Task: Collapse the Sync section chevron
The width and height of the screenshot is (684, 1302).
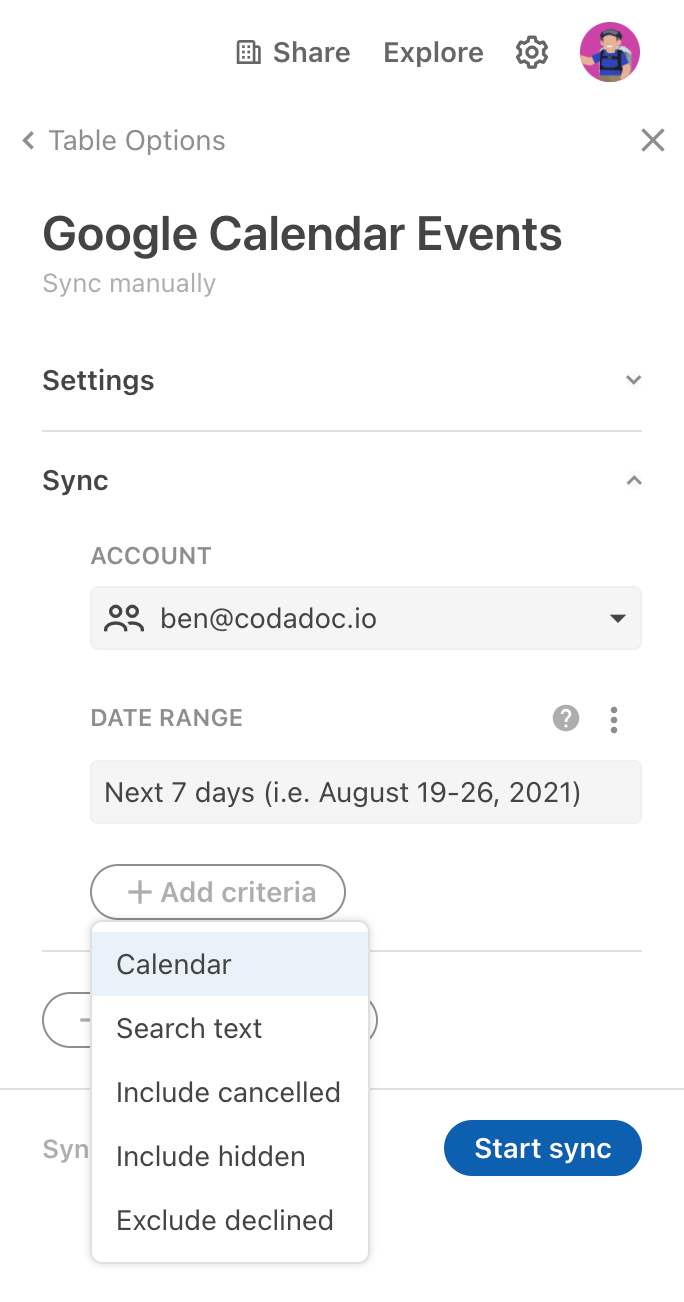Action: pos(633,480)
